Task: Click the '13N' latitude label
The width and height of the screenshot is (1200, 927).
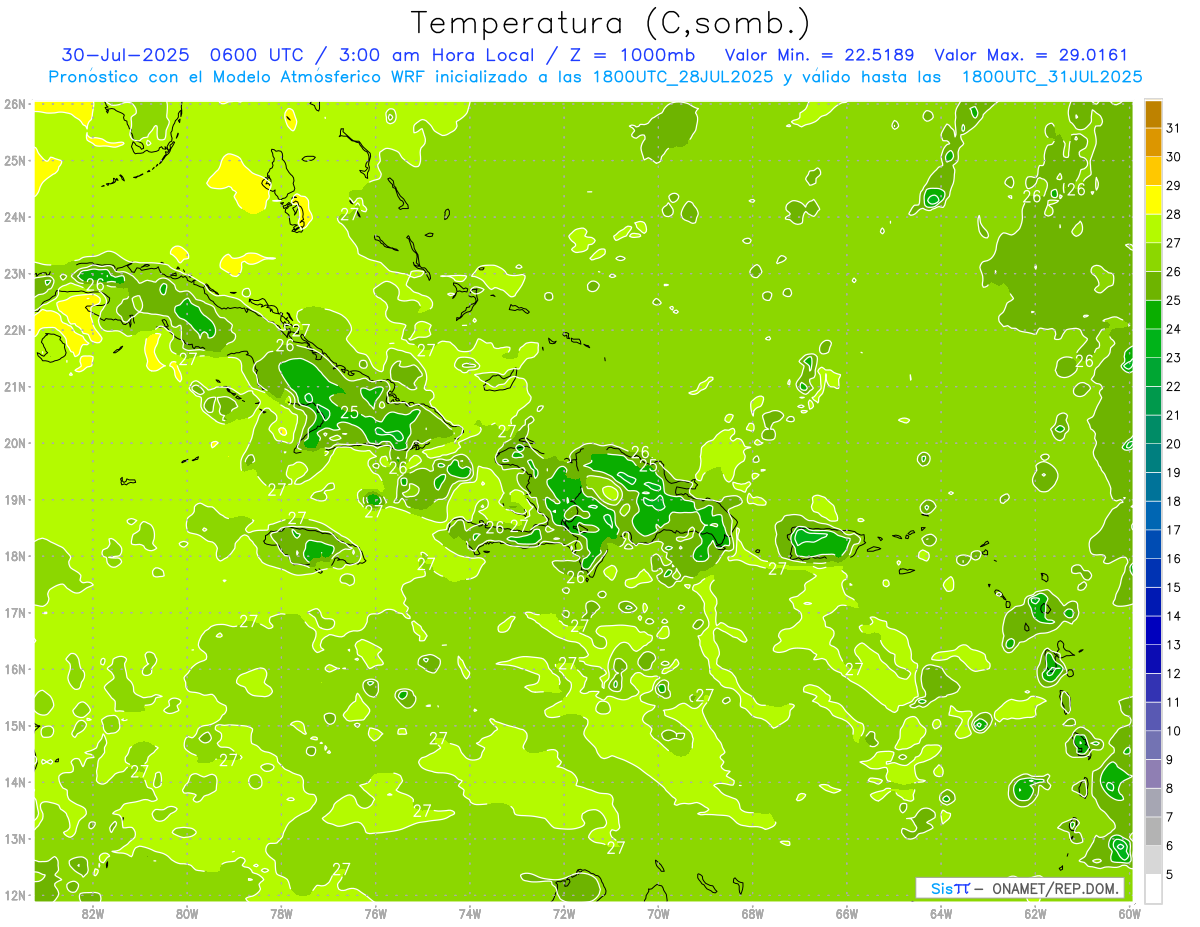Action: (15, 838)
